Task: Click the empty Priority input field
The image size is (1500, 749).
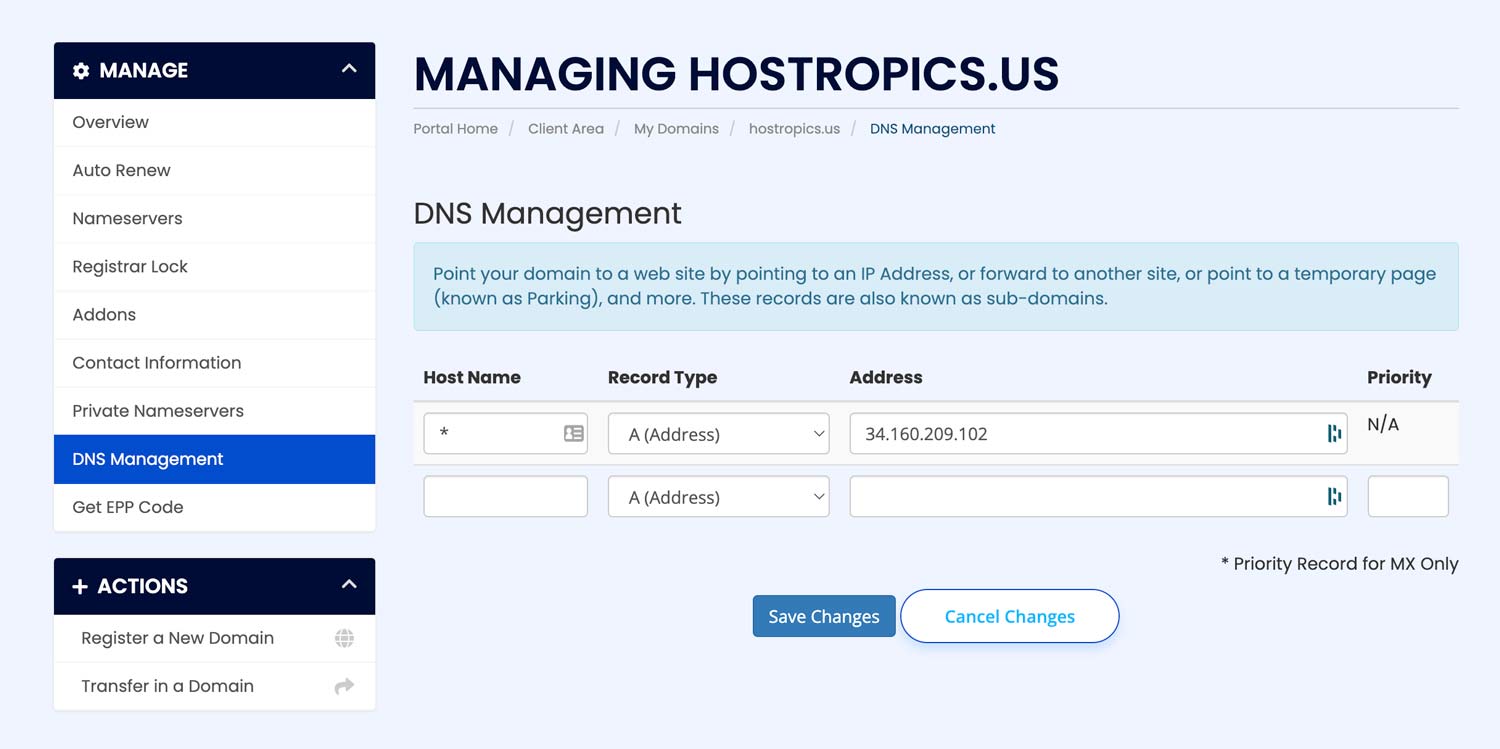Action: pos(1408,496)
